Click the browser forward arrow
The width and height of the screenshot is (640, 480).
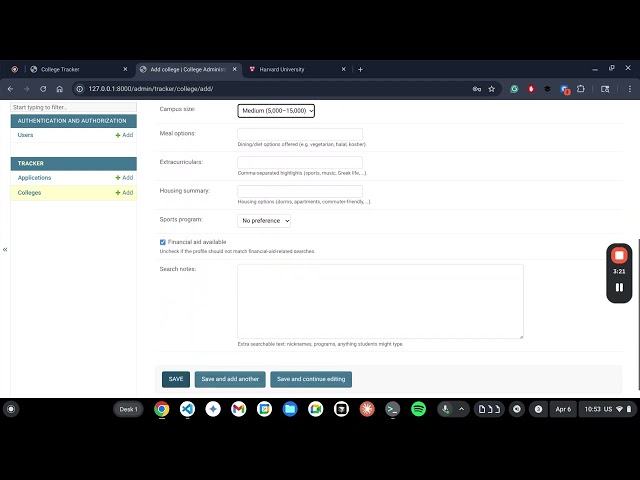[x=27, y=89]
